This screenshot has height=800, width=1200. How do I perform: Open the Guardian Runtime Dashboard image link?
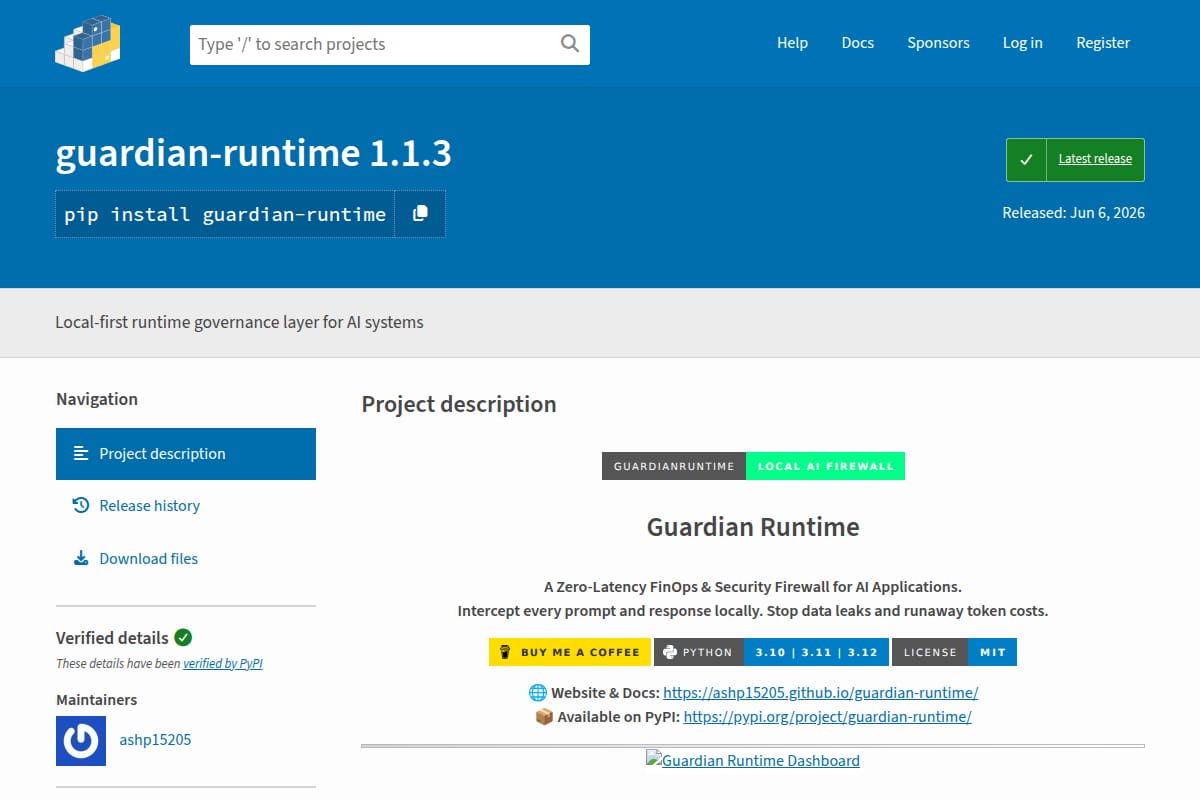click(x=753, y=760)
